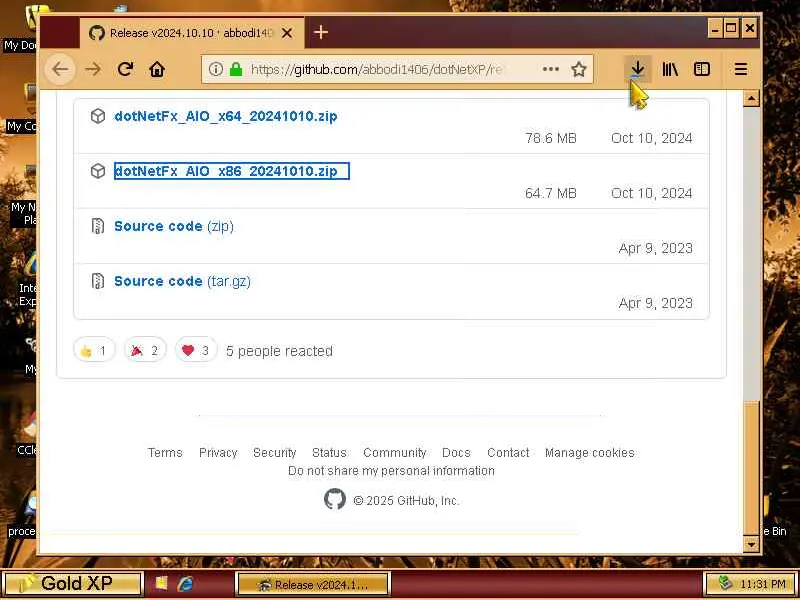Open the Contact footer link
Image resolution: width=800 pixels, height=600 pixels.
[x=508, y=453]
